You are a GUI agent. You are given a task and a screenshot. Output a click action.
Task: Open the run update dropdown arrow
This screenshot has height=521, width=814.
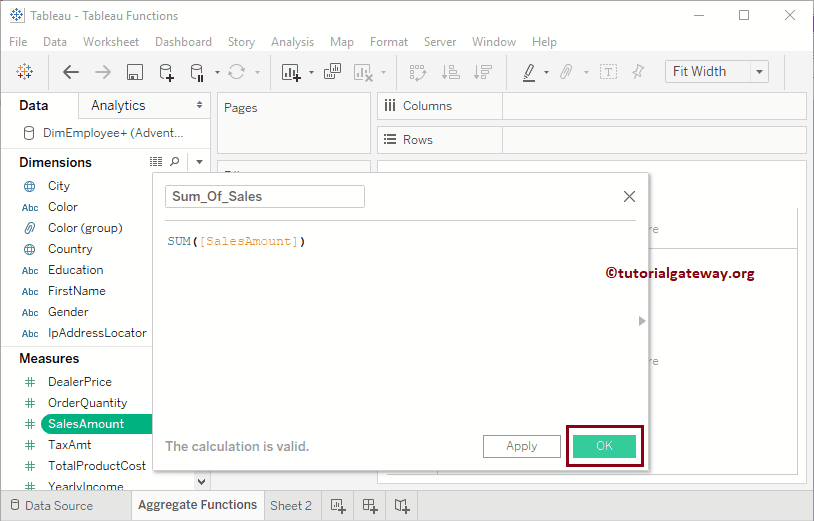coord(257,72)
